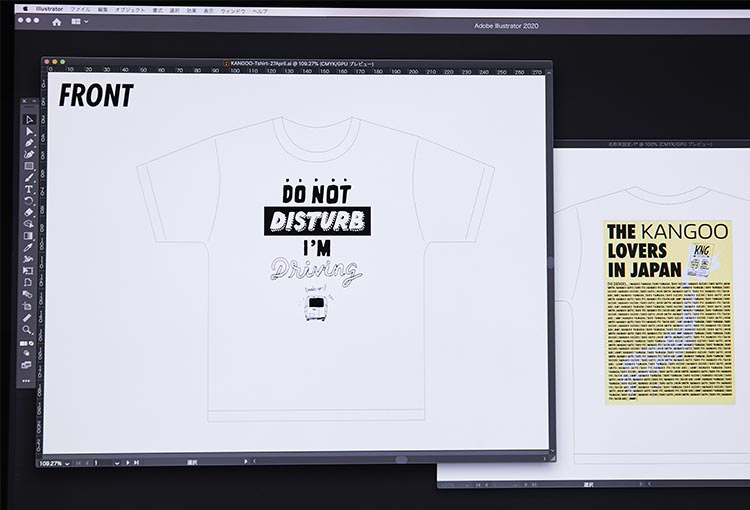Click the resize corner of KANGOO window
The height and width of the screenshot is (510, 750).
(553, 458)
